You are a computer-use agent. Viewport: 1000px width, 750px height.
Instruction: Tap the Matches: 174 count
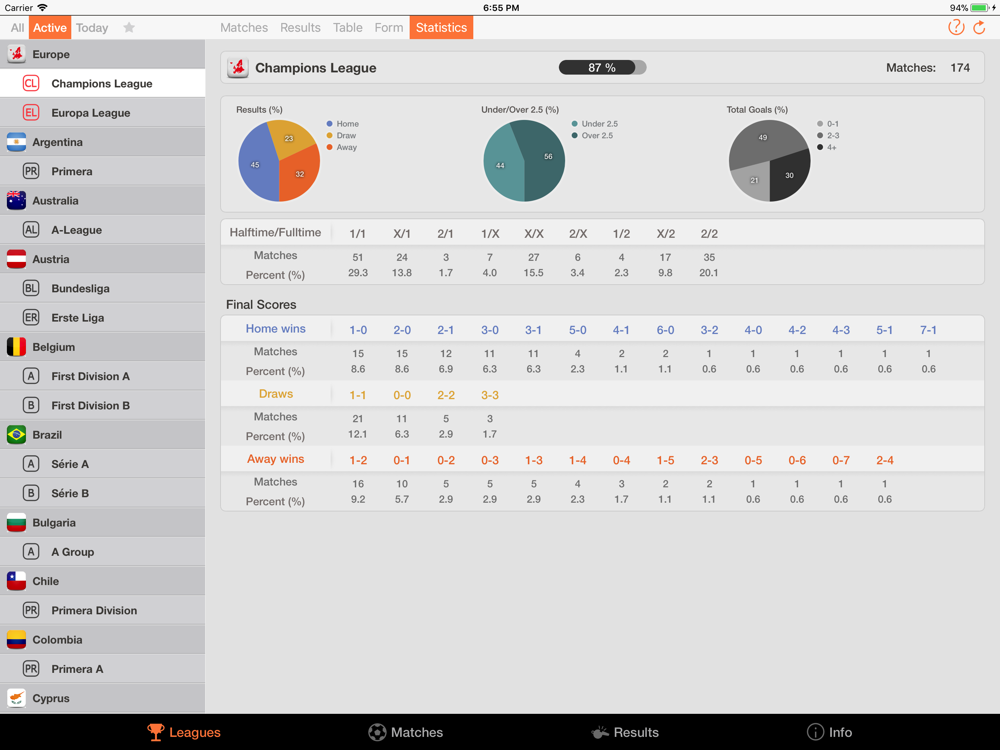pyautogui.click(x=928, y=68)
